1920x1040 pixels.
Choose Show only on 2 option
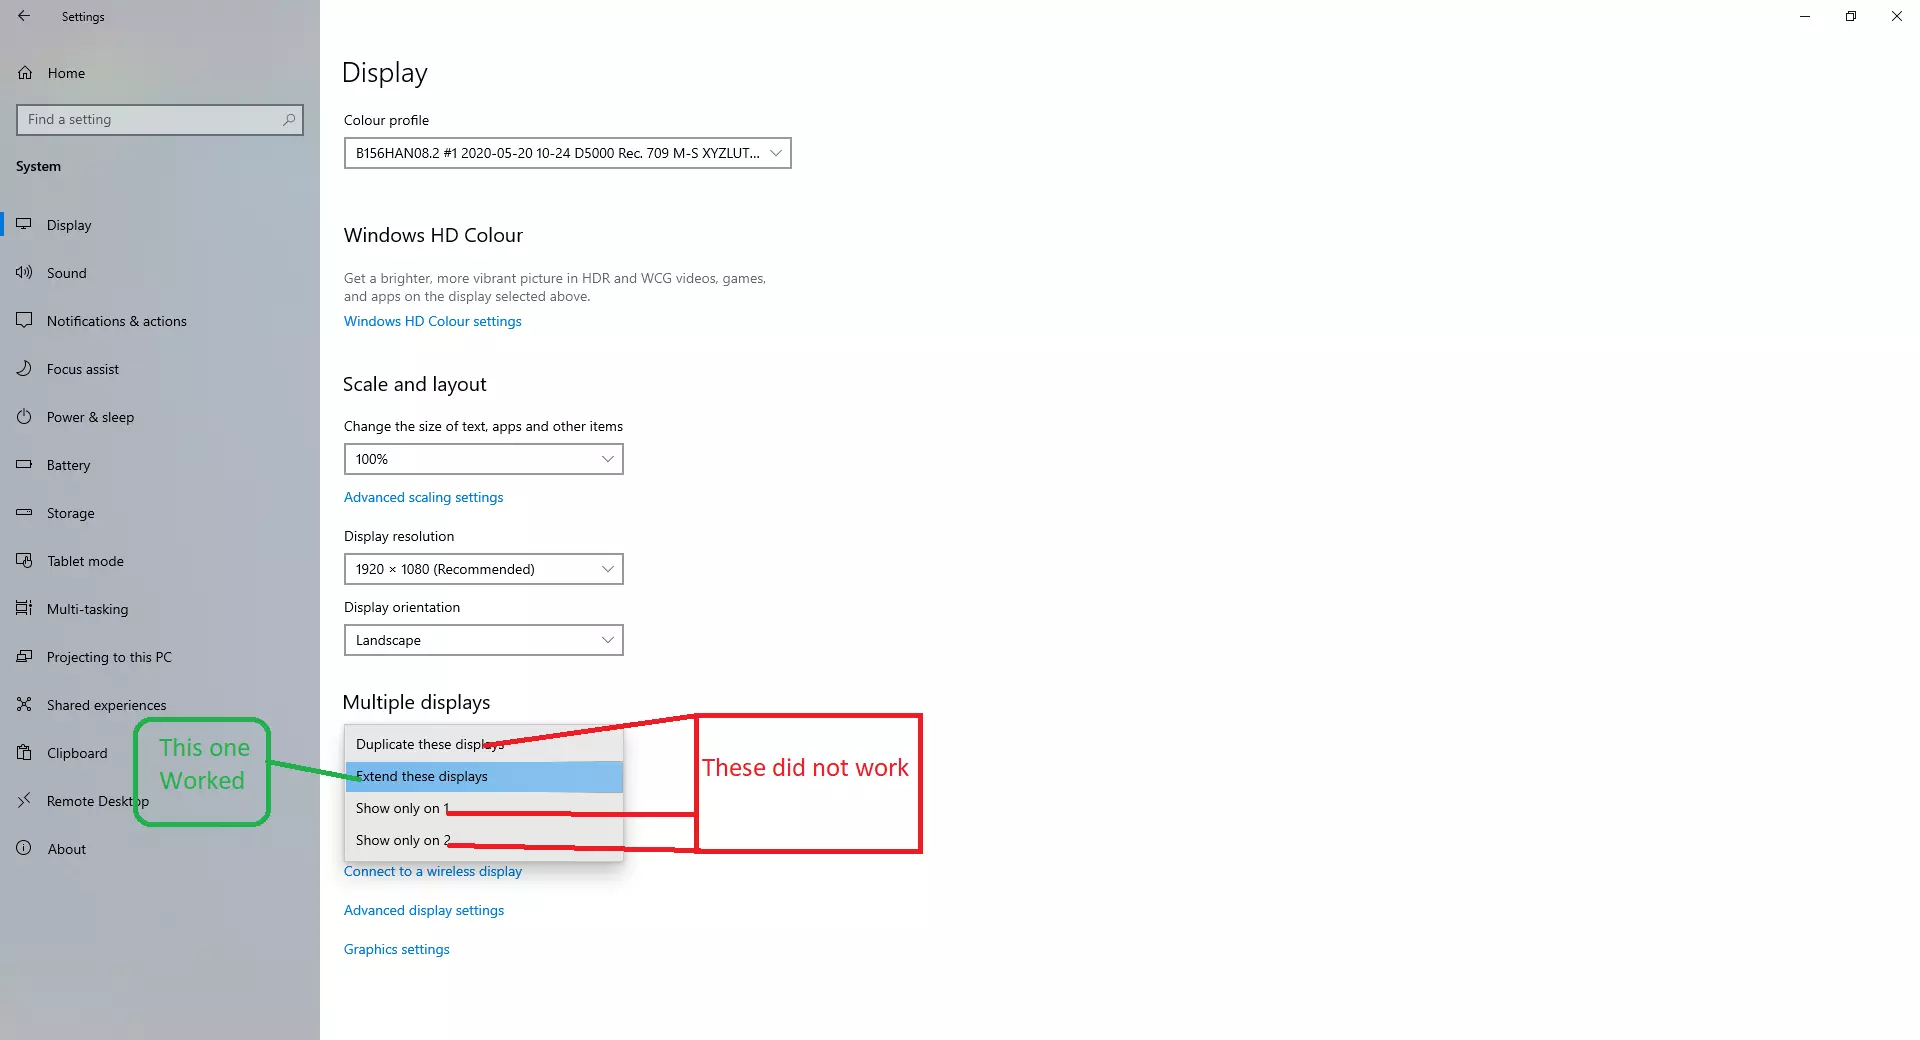[484, 840]
